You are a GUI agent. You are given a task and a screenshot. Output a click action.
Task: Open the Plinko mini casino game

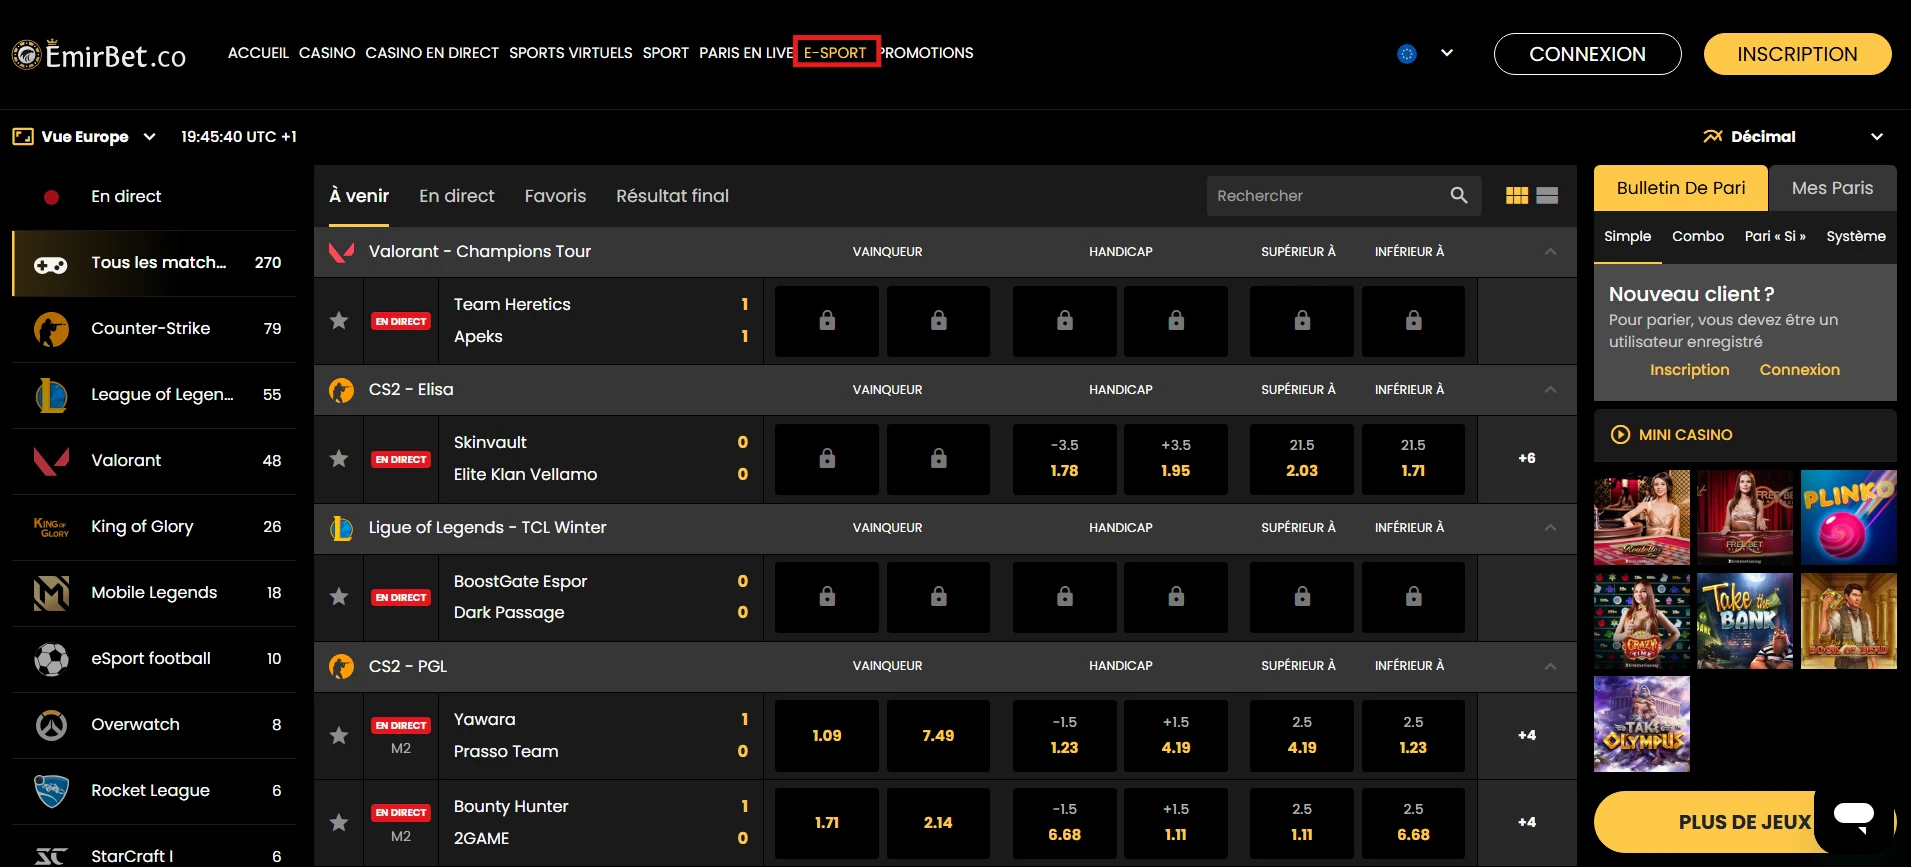(1848, 518)
